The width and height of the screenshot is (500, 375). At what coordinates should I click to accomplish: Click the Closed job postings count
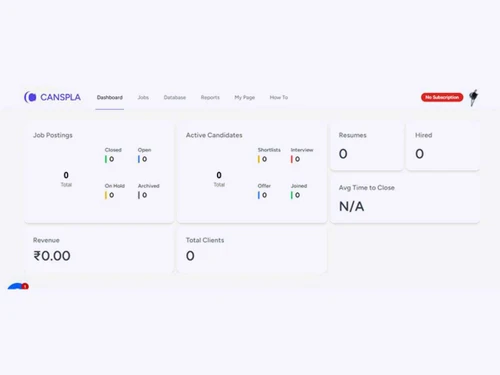[112, 159]
